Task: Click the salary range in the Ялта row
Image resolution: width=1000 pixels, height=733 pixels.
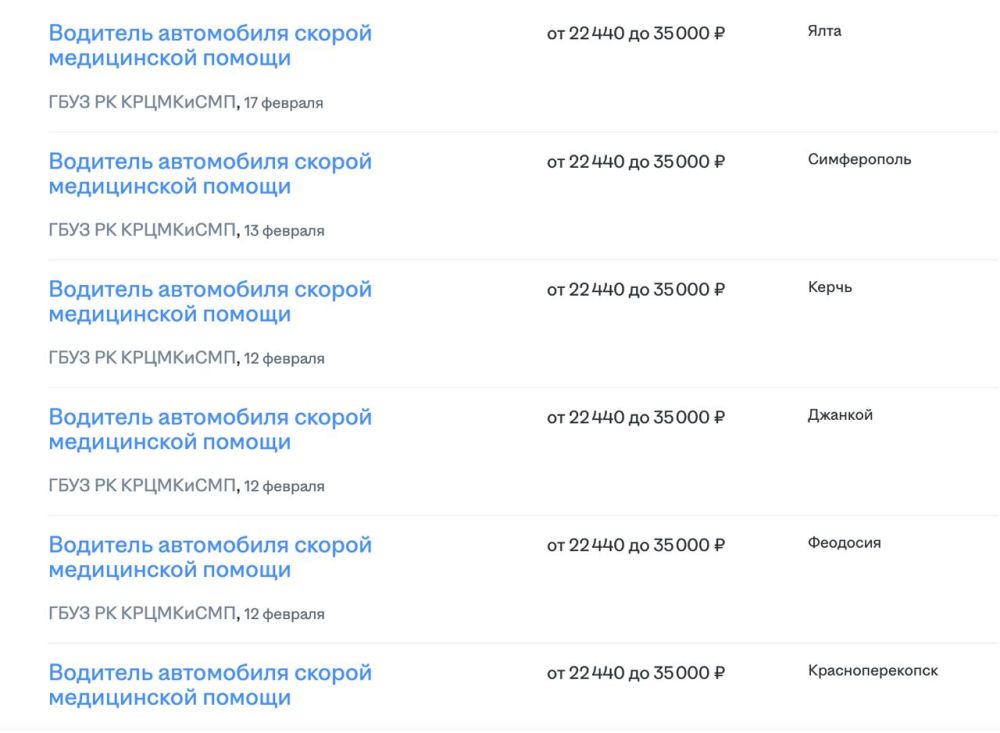Action: [635, 34]
